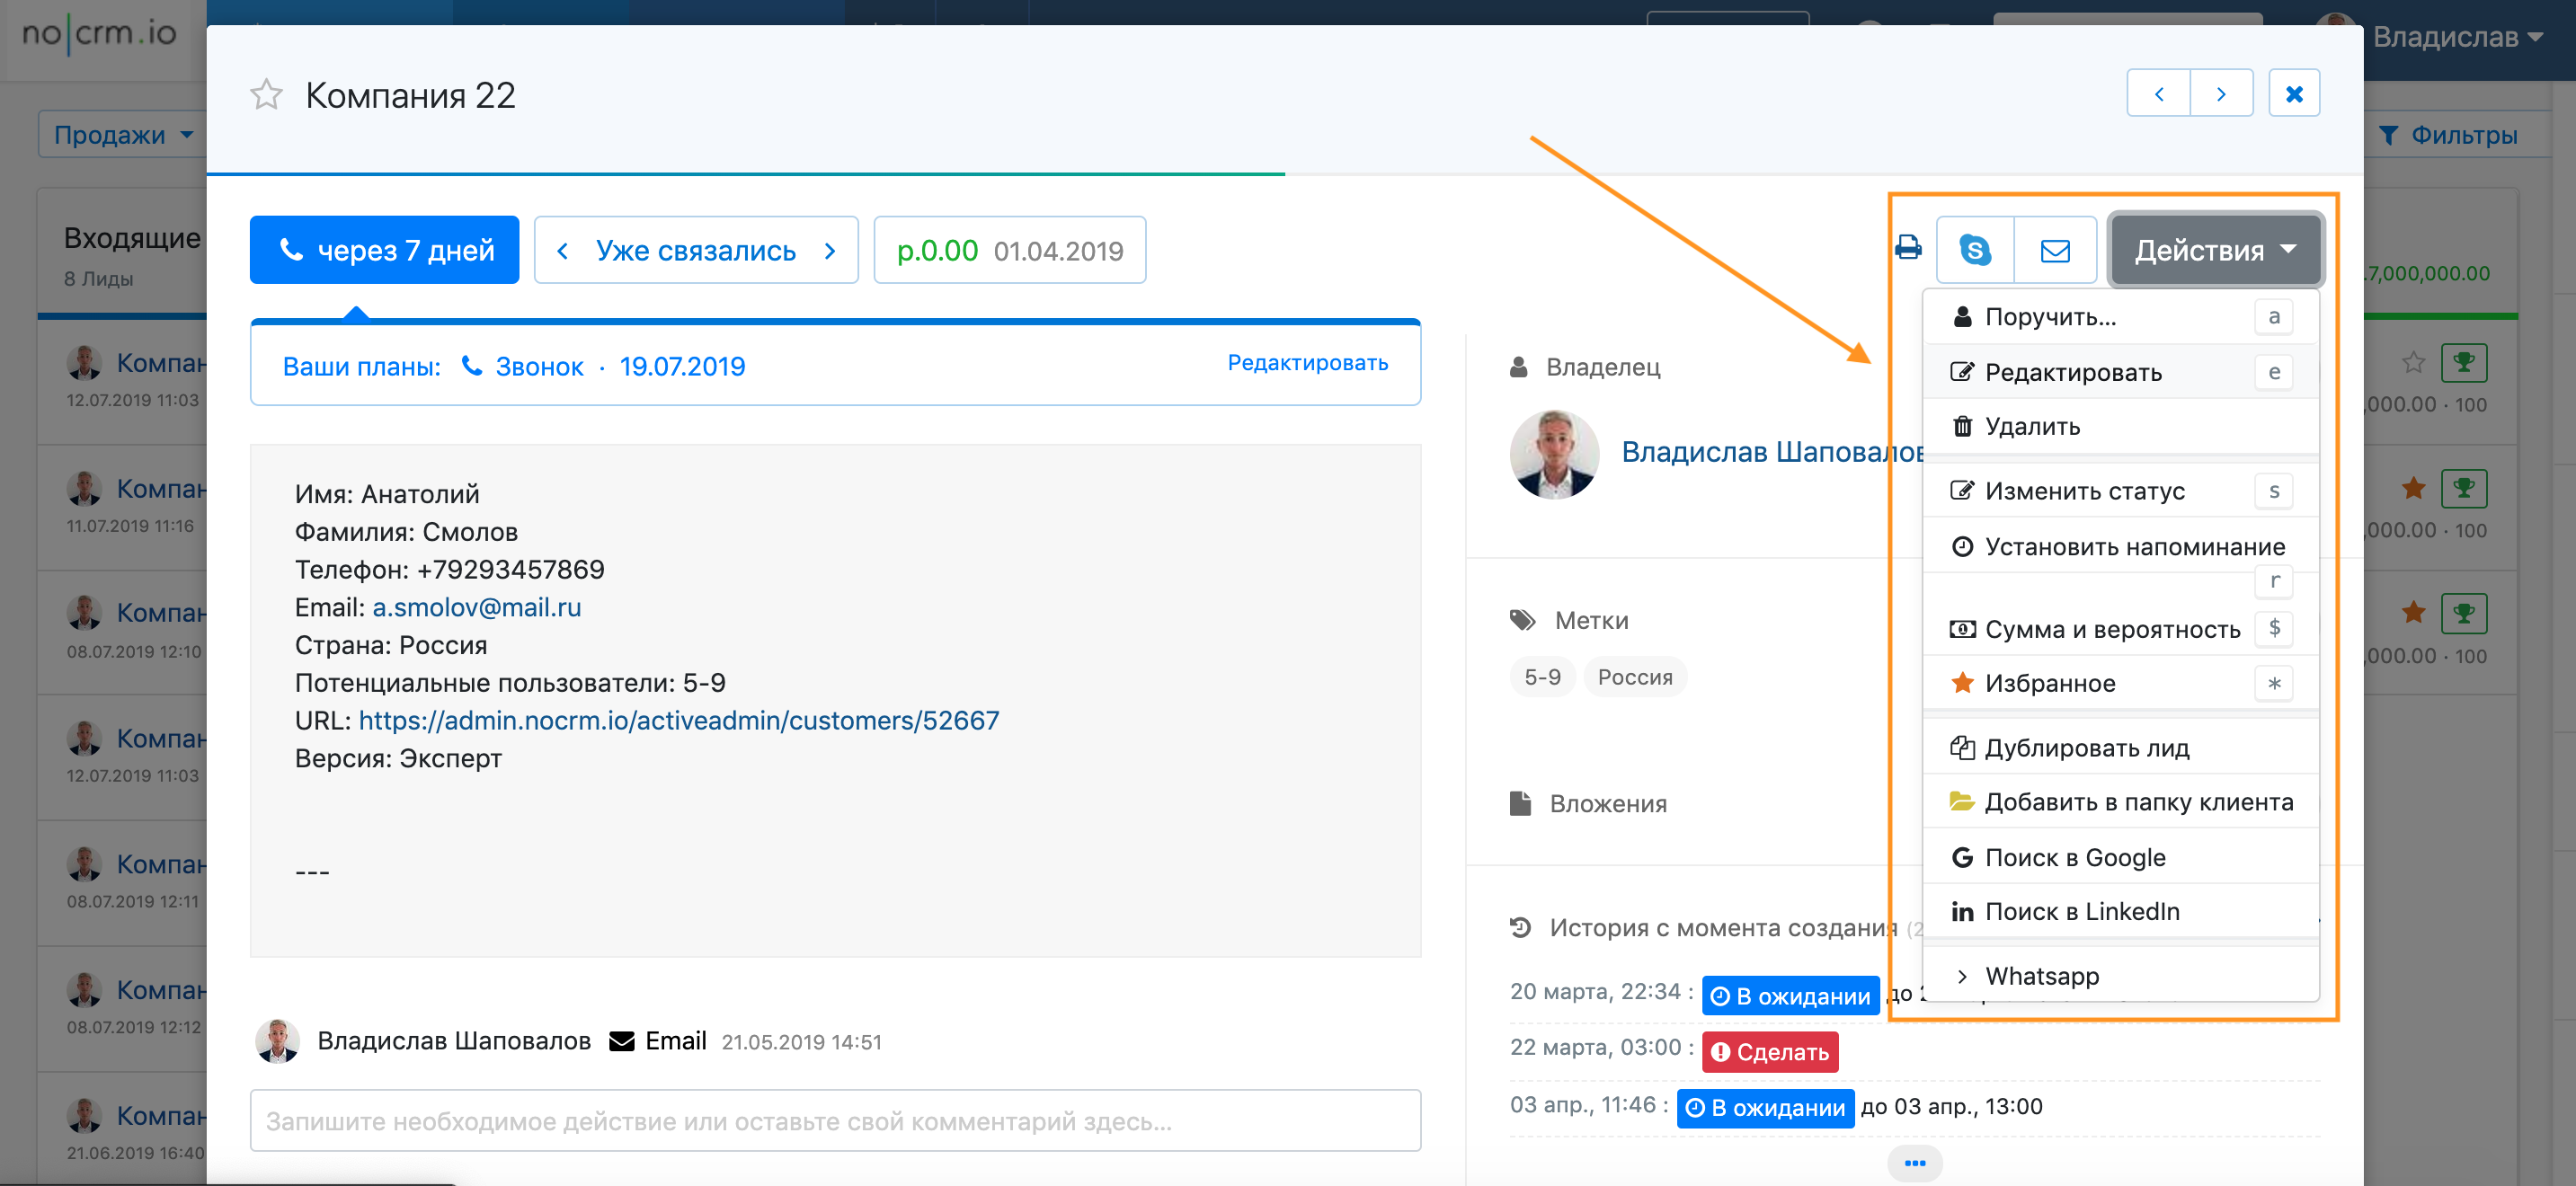Open the Продажи dropdown
This screenshot has width=2576, height=1186.
[122, 135]
